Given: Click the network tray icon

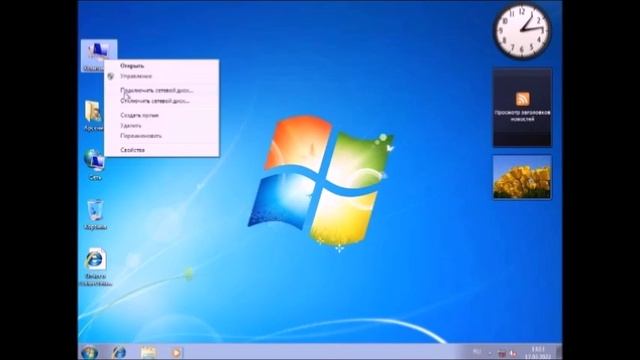Looking at the screenshot, I should pyautogui.click(x=502, y=353).
